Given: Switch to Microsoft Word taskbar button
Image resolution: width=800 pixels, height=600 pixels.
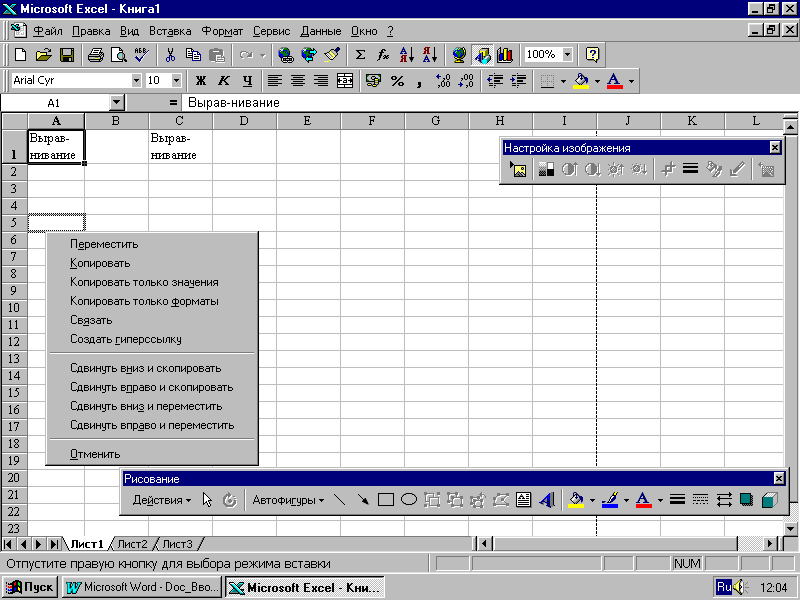Looking at the screenshot, I should click(142, 587).
